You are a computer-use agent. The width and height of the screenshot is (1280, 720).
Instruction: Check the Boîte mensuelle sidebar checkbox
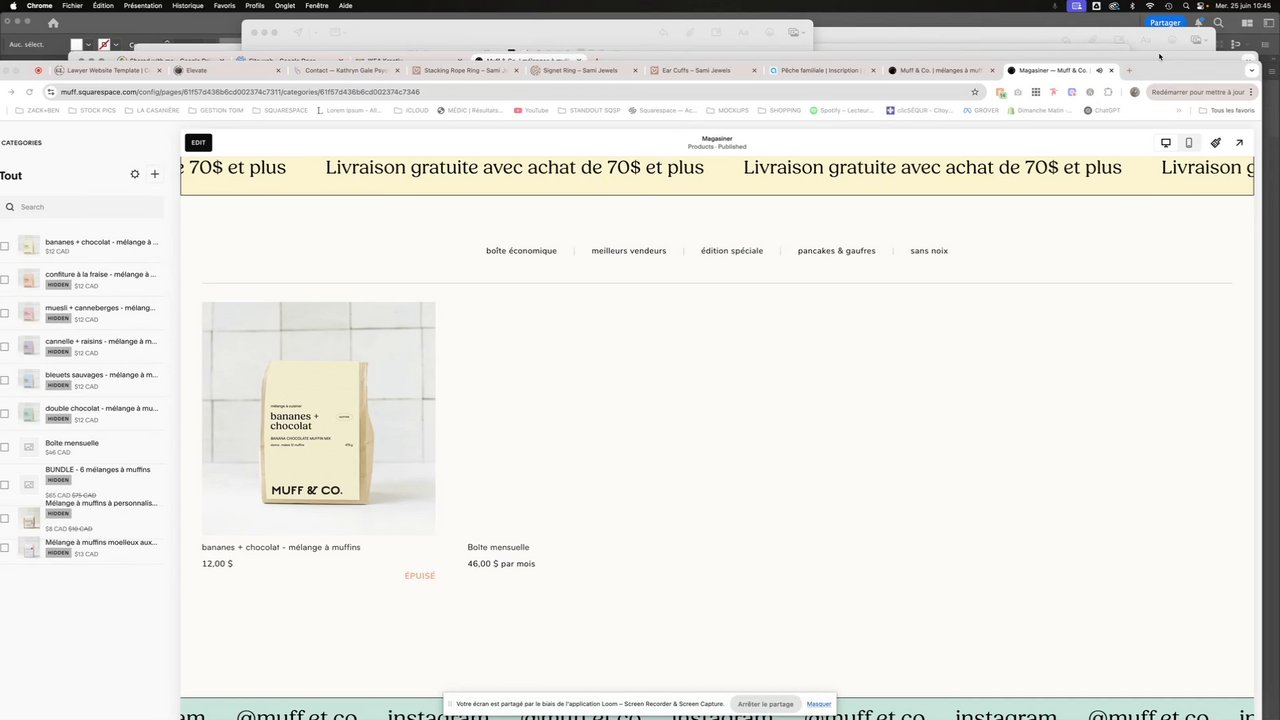(5, 447)
